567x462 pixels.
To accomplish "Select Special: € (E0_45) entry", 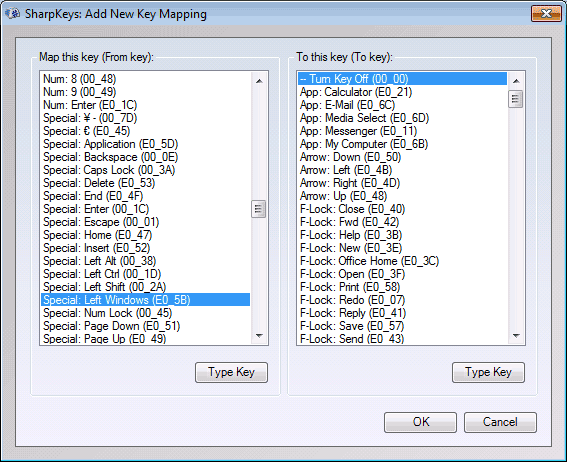I will click(145, 131).
